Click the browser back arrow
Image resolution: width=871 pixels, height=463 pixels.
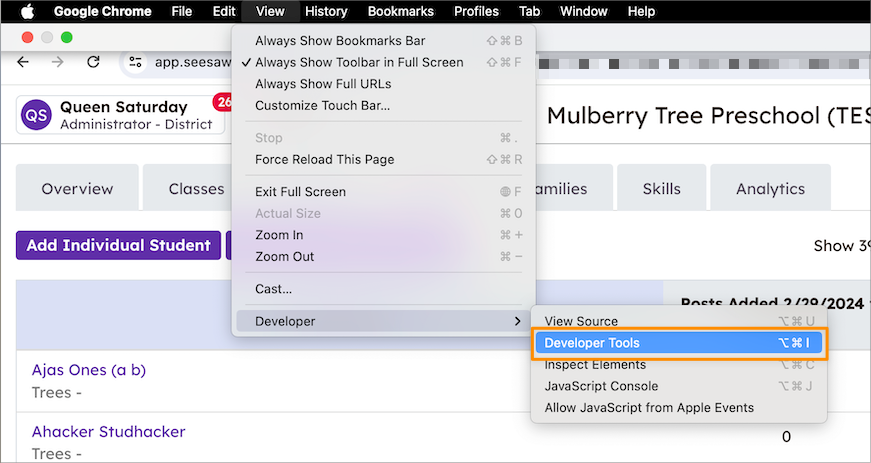pos(23,62)
